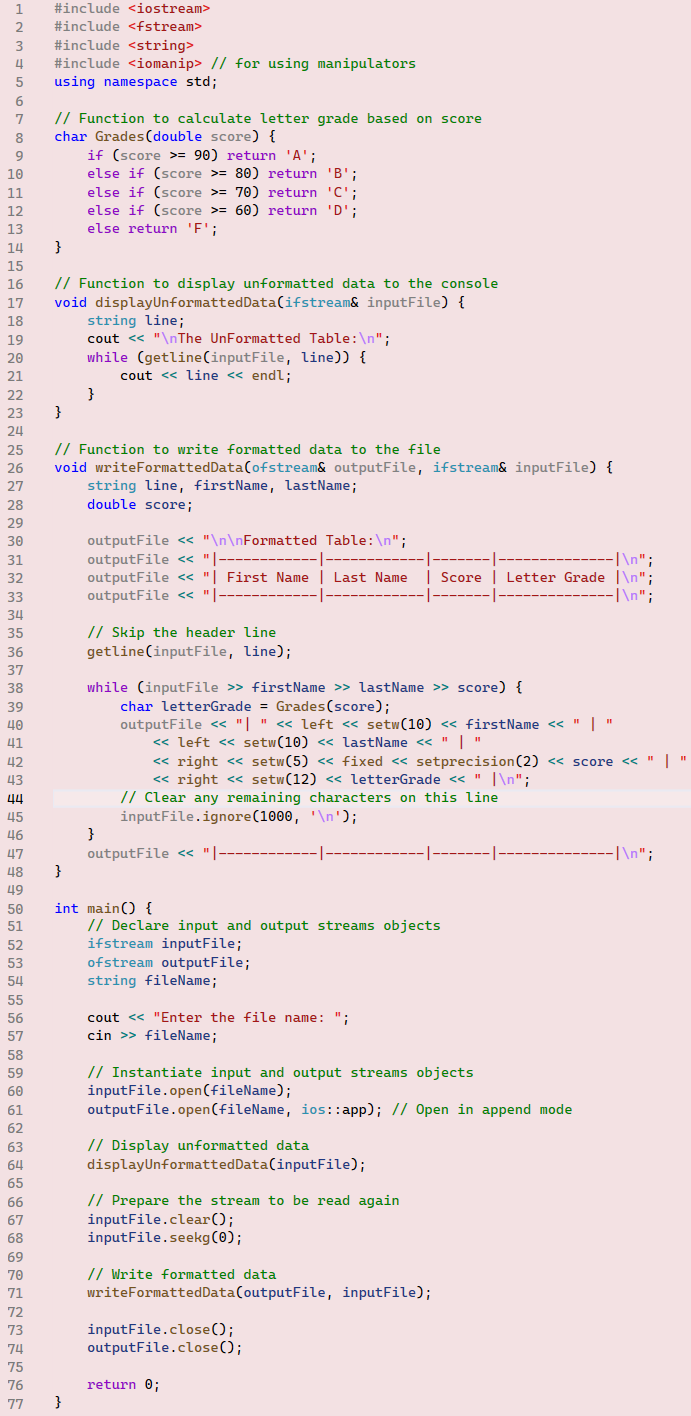Click '#include <fstream>' on line 2
Viewport: 691px width, 1416px height.
(128, 27)
